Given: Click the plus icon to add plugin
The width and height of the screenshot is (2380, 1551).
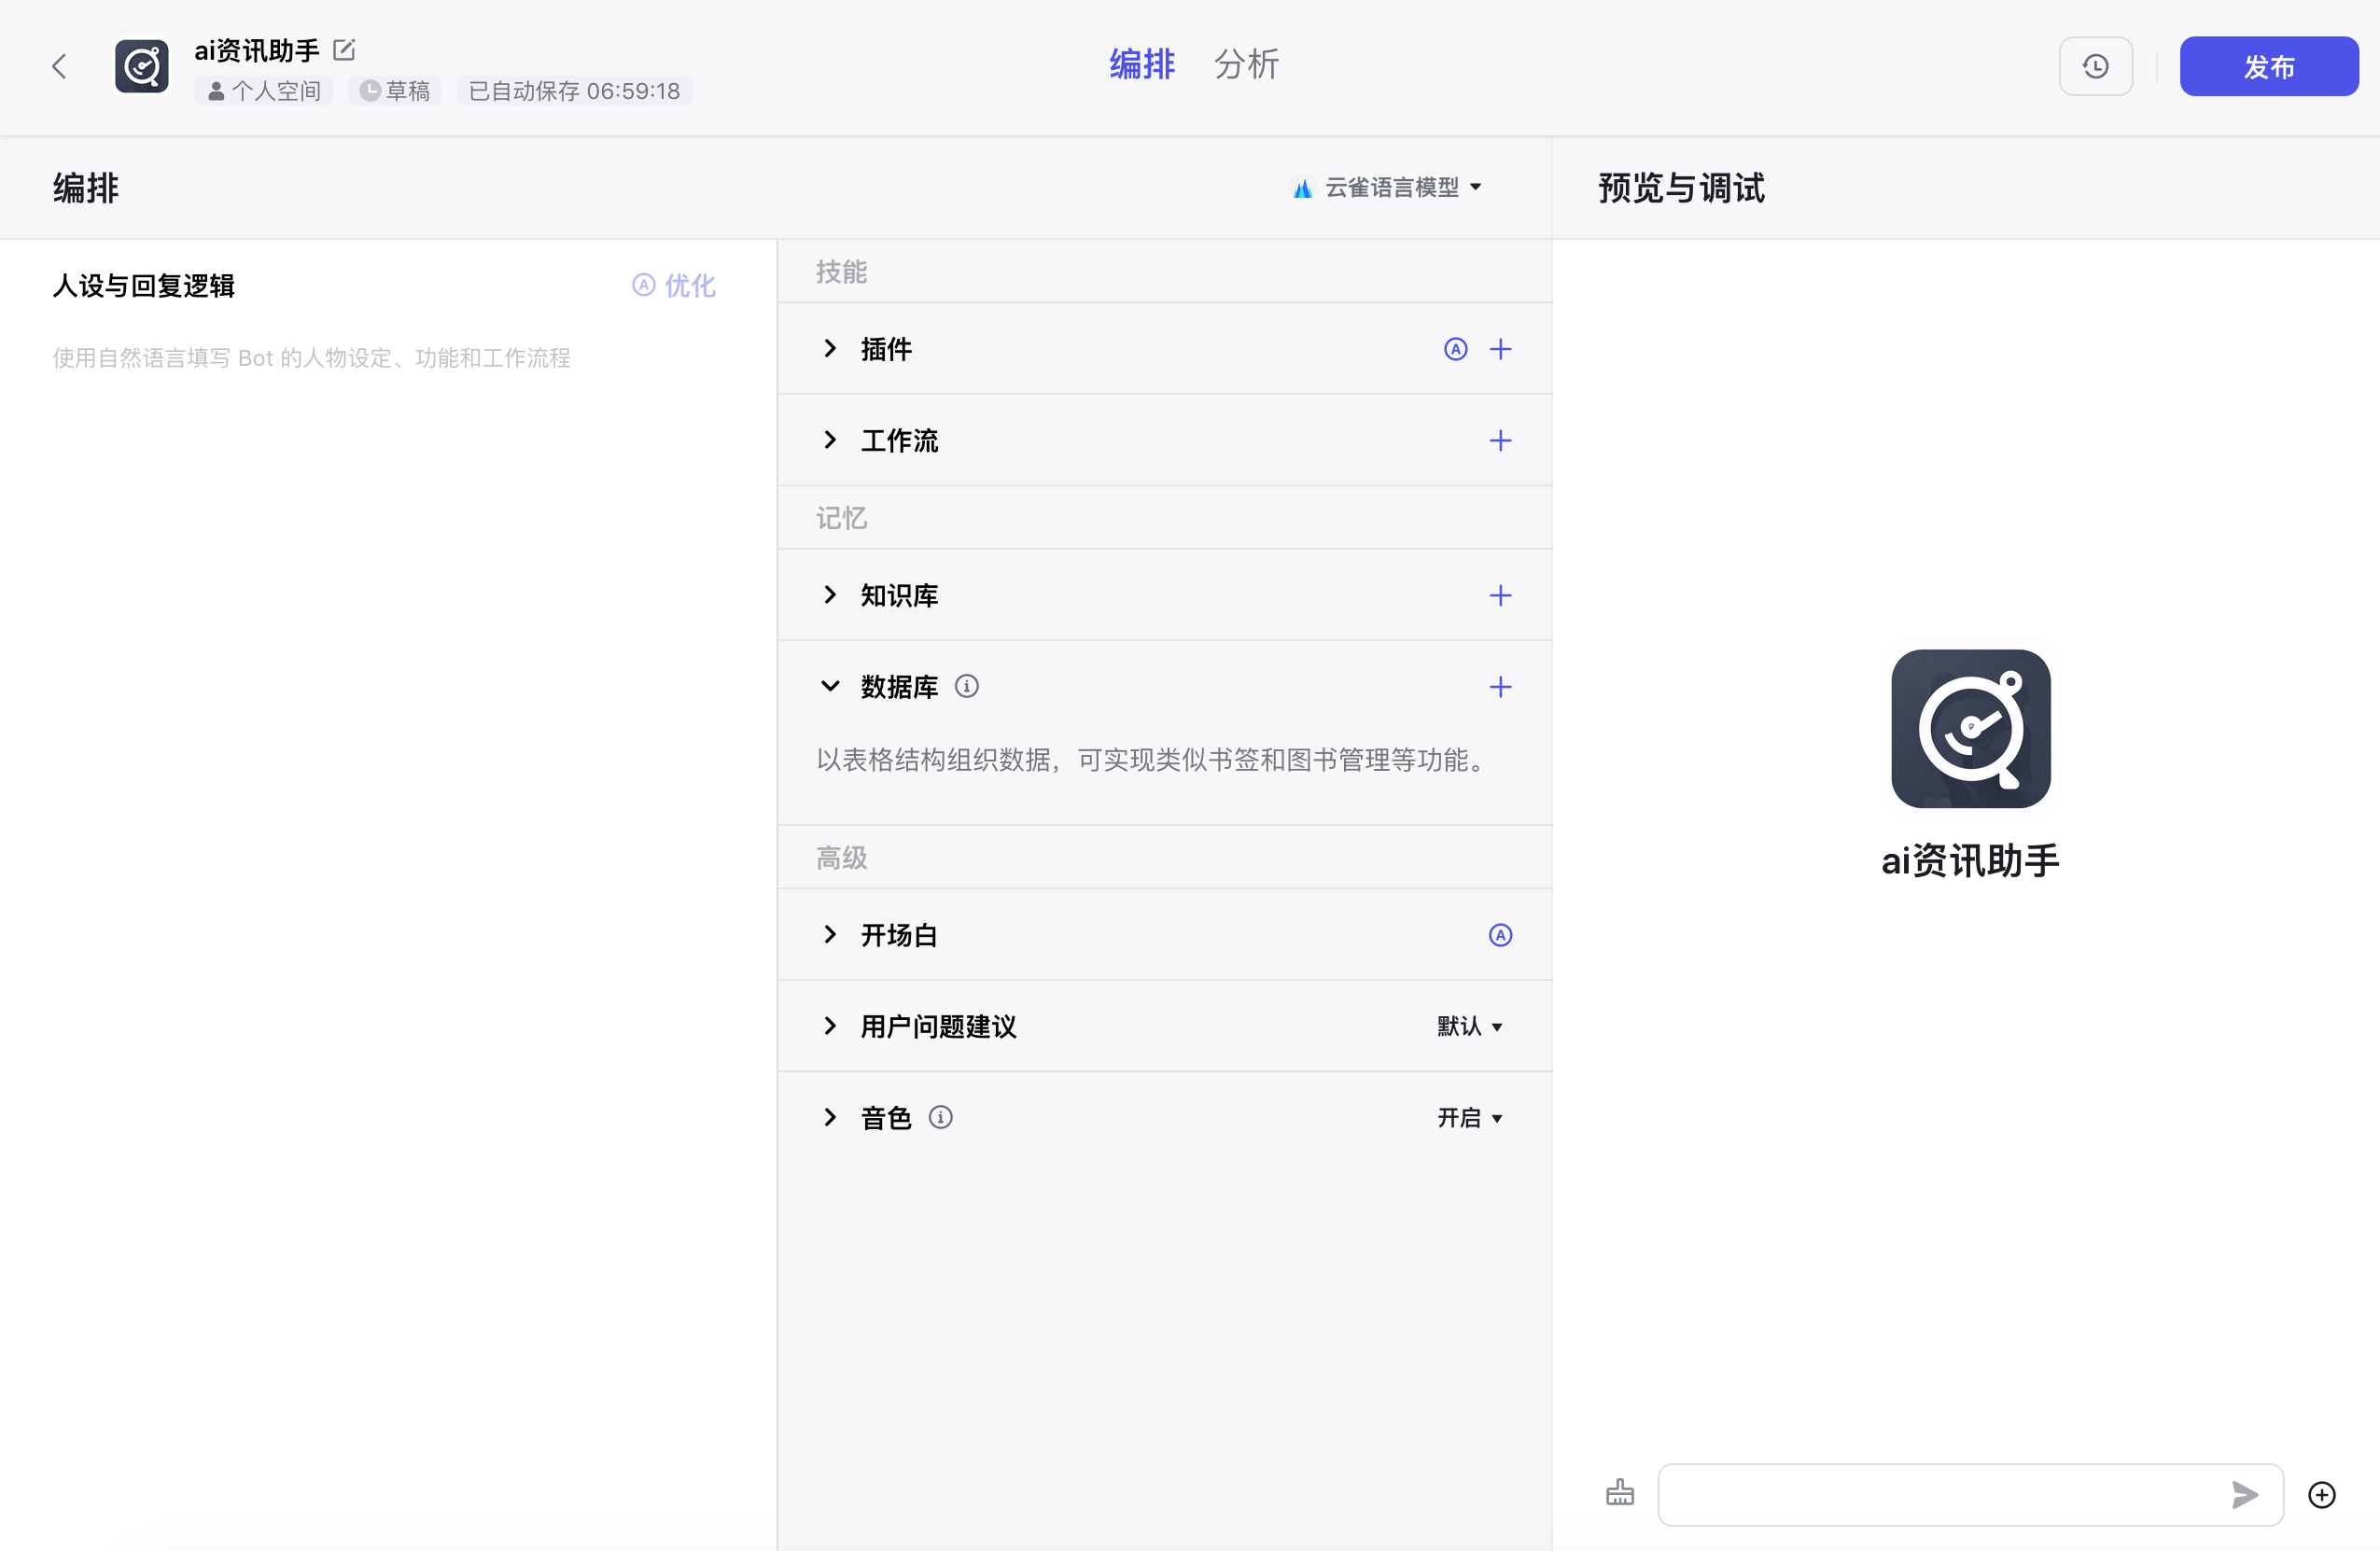Looking at the screenshot, I should coord(1500,349).
